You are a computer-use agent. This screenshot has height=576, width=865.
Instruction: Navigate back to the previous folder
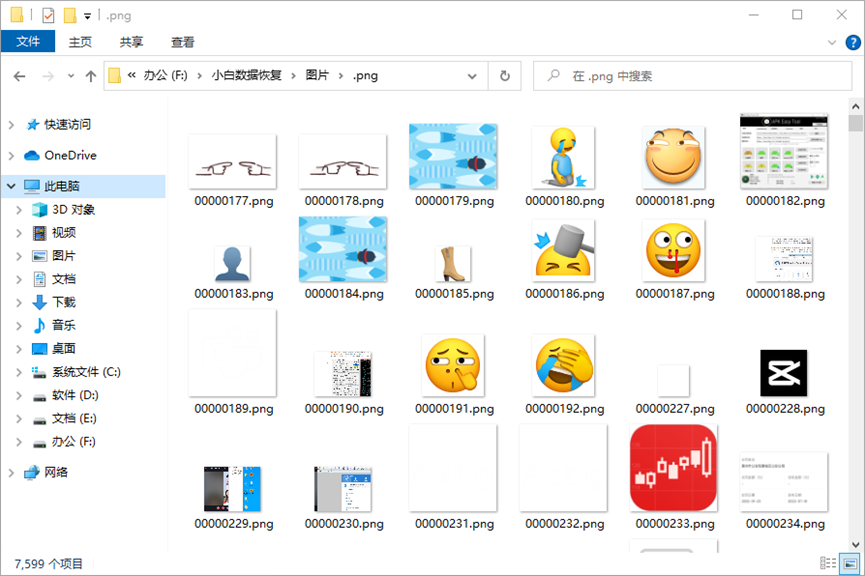(x=20, y=75)
